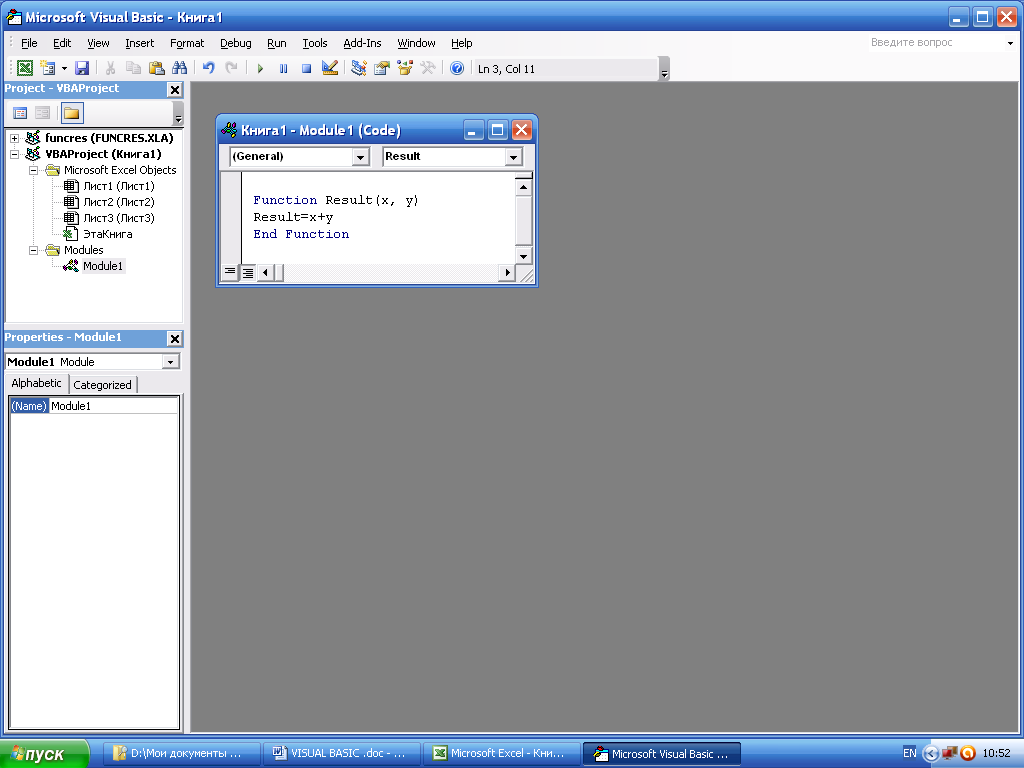1024x768 pixels.
Task: Click the Reset stop icon
Action: click(x=306, y=68)
